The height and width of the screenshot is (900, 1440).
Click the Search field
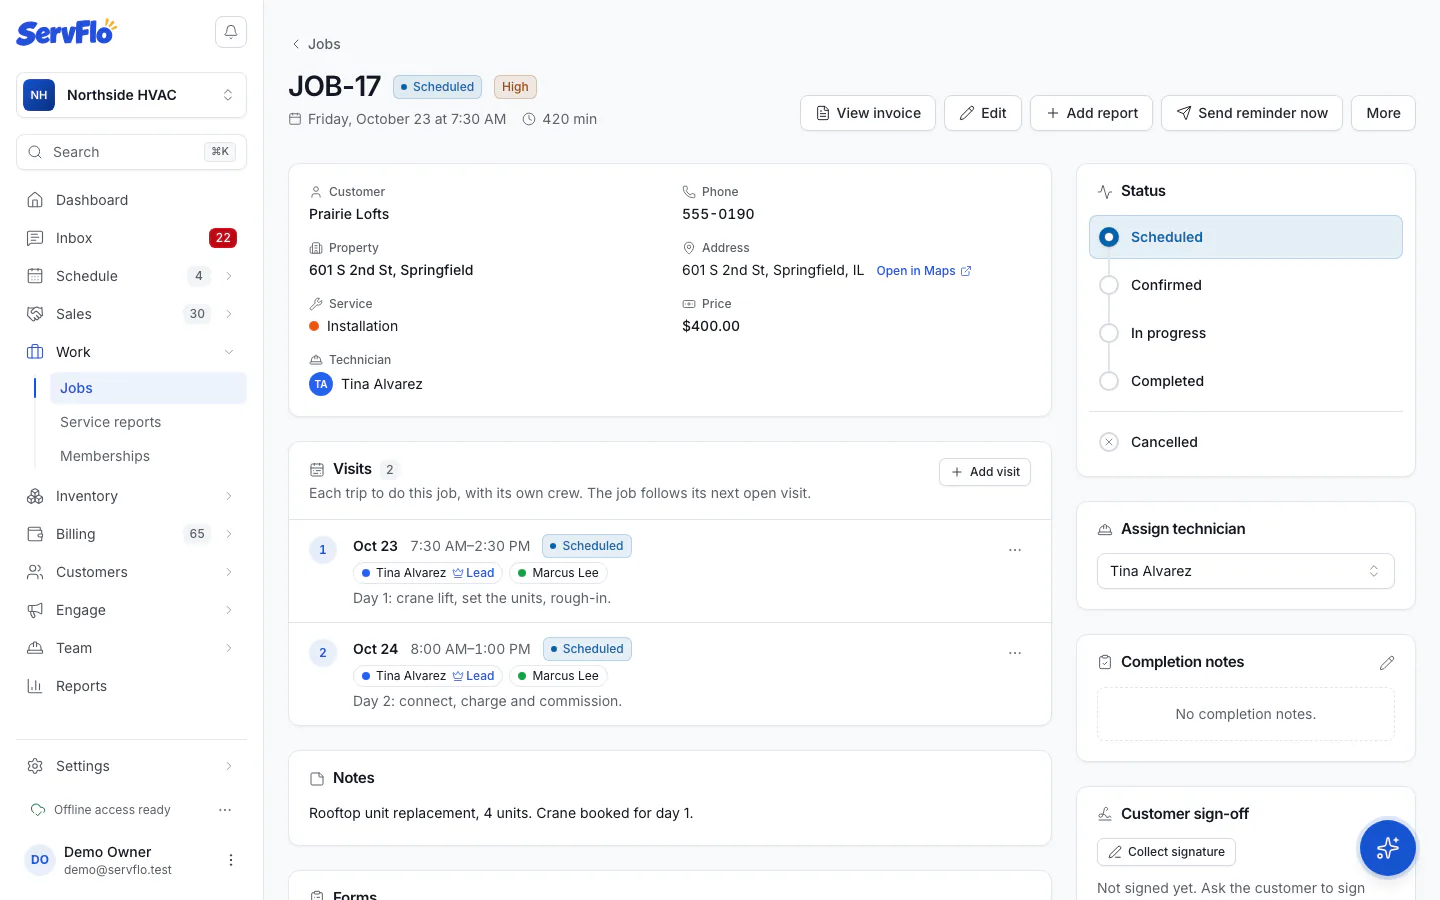(131, 152)
